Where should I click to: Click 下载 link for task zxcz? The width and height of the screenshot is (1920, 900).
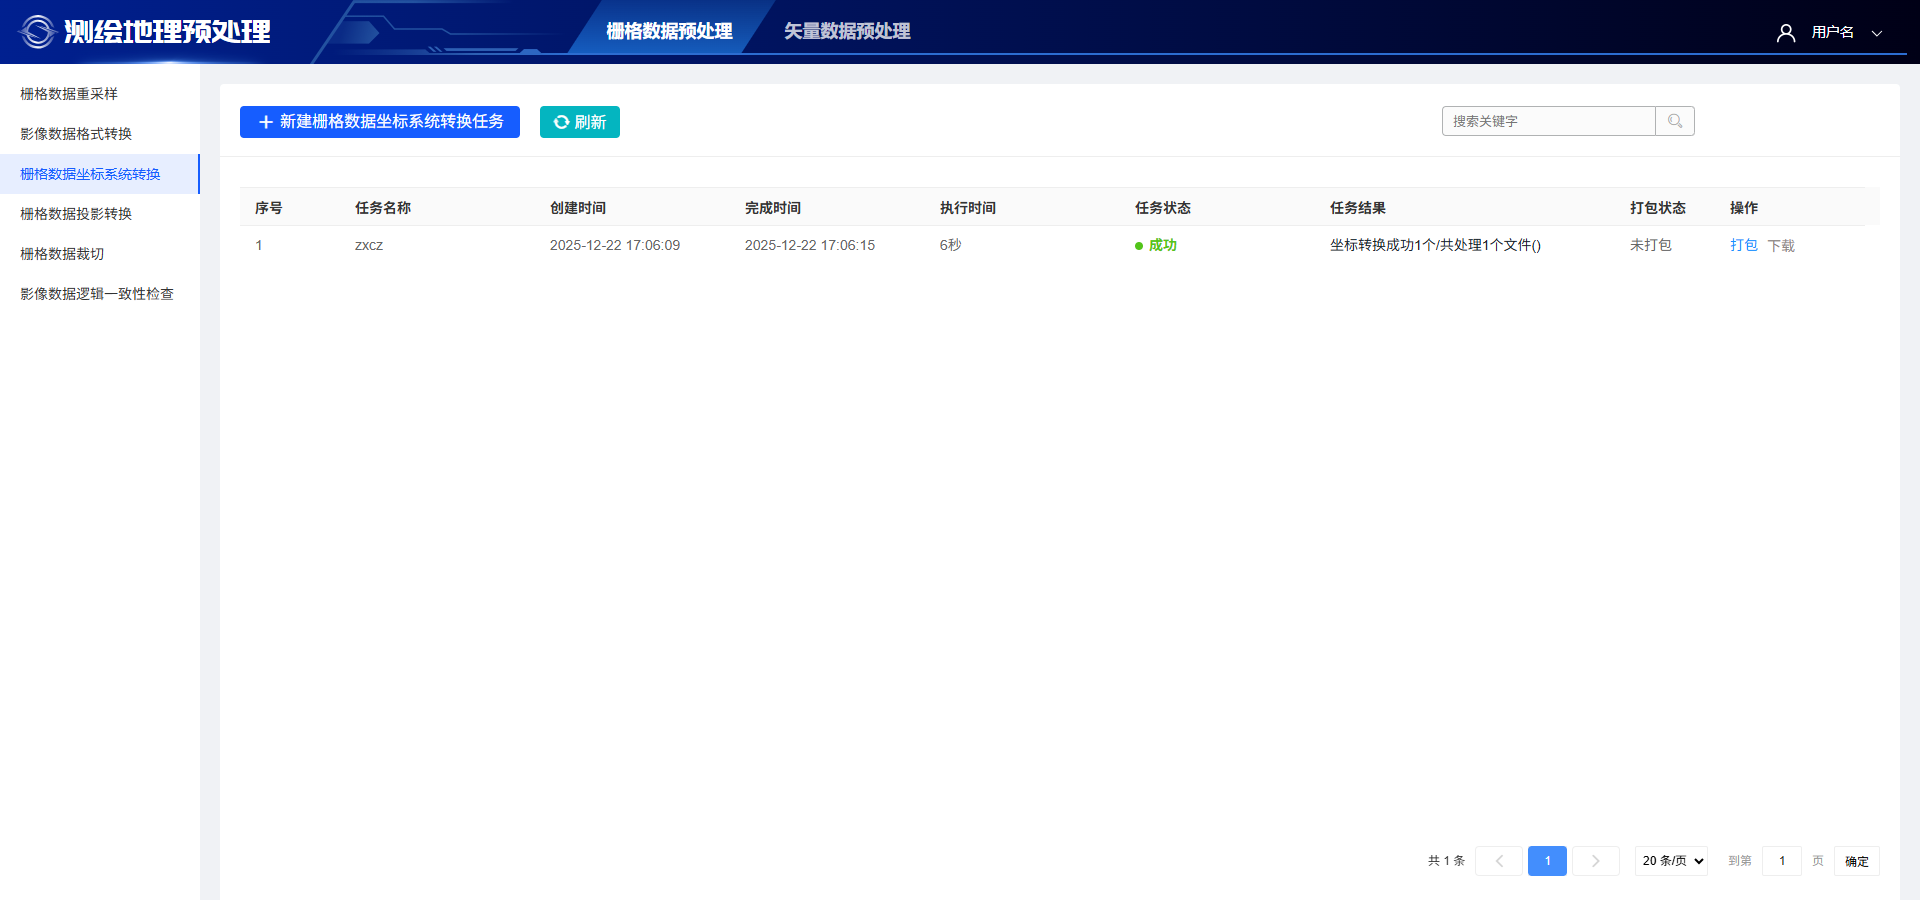point(1781,245)
